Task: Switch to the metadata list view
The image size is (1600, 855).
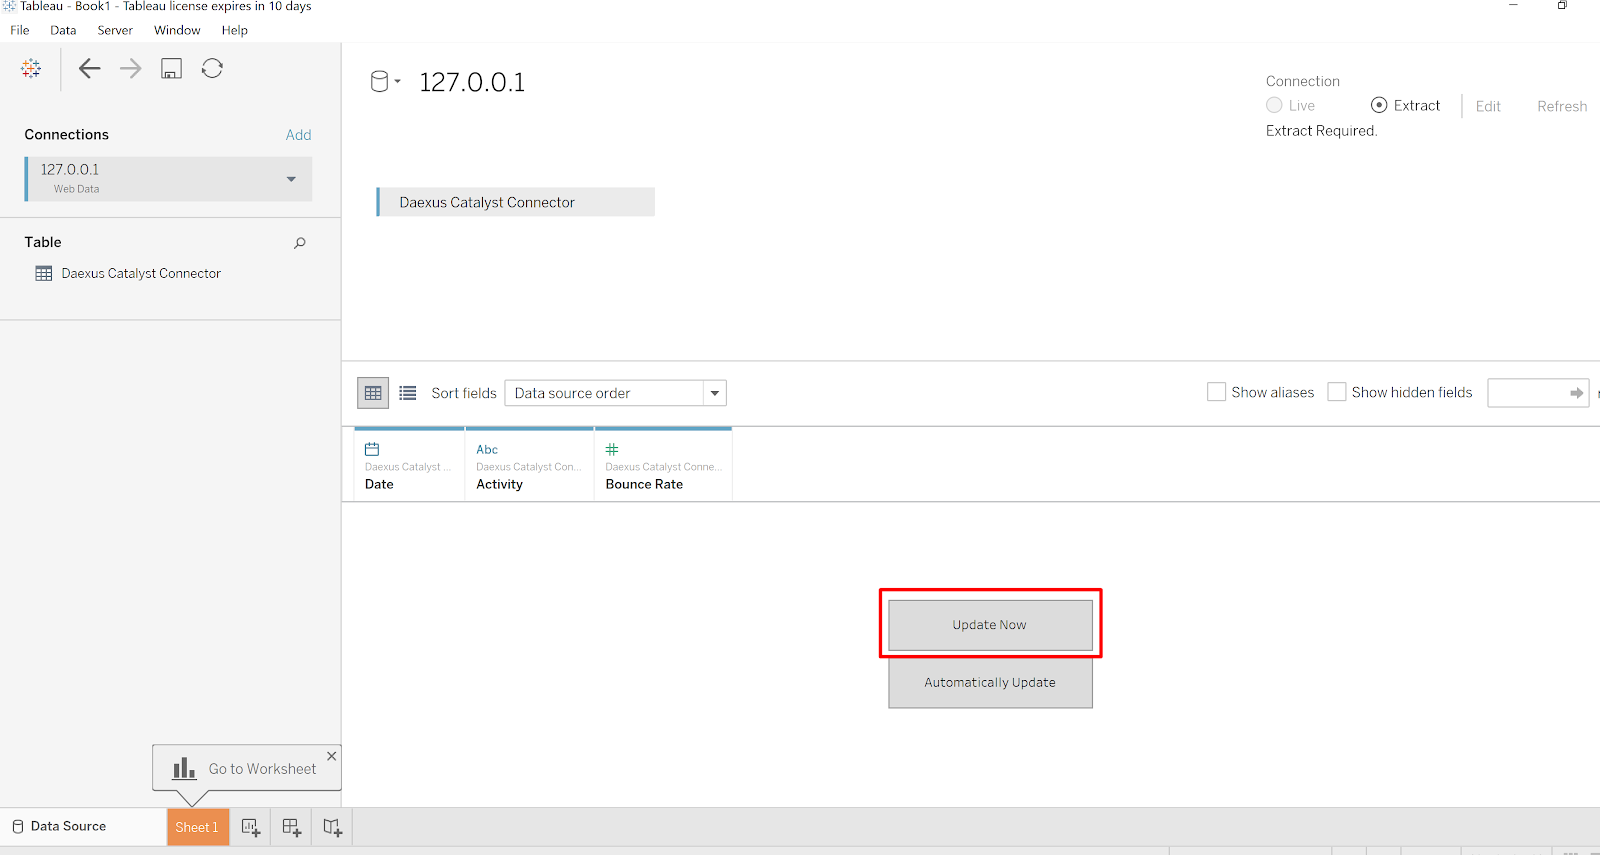Action: click(x=408, y=393)
